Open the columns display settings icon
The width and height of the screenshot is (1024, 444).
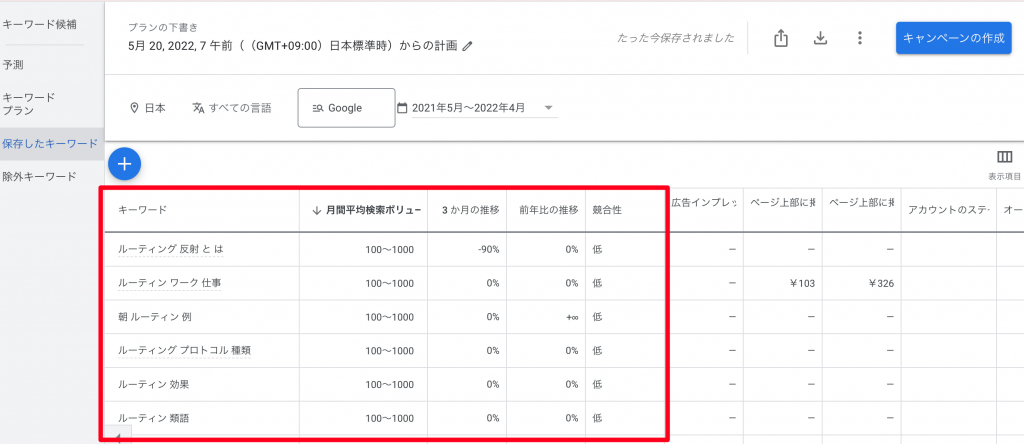(x=1004, y=158)
